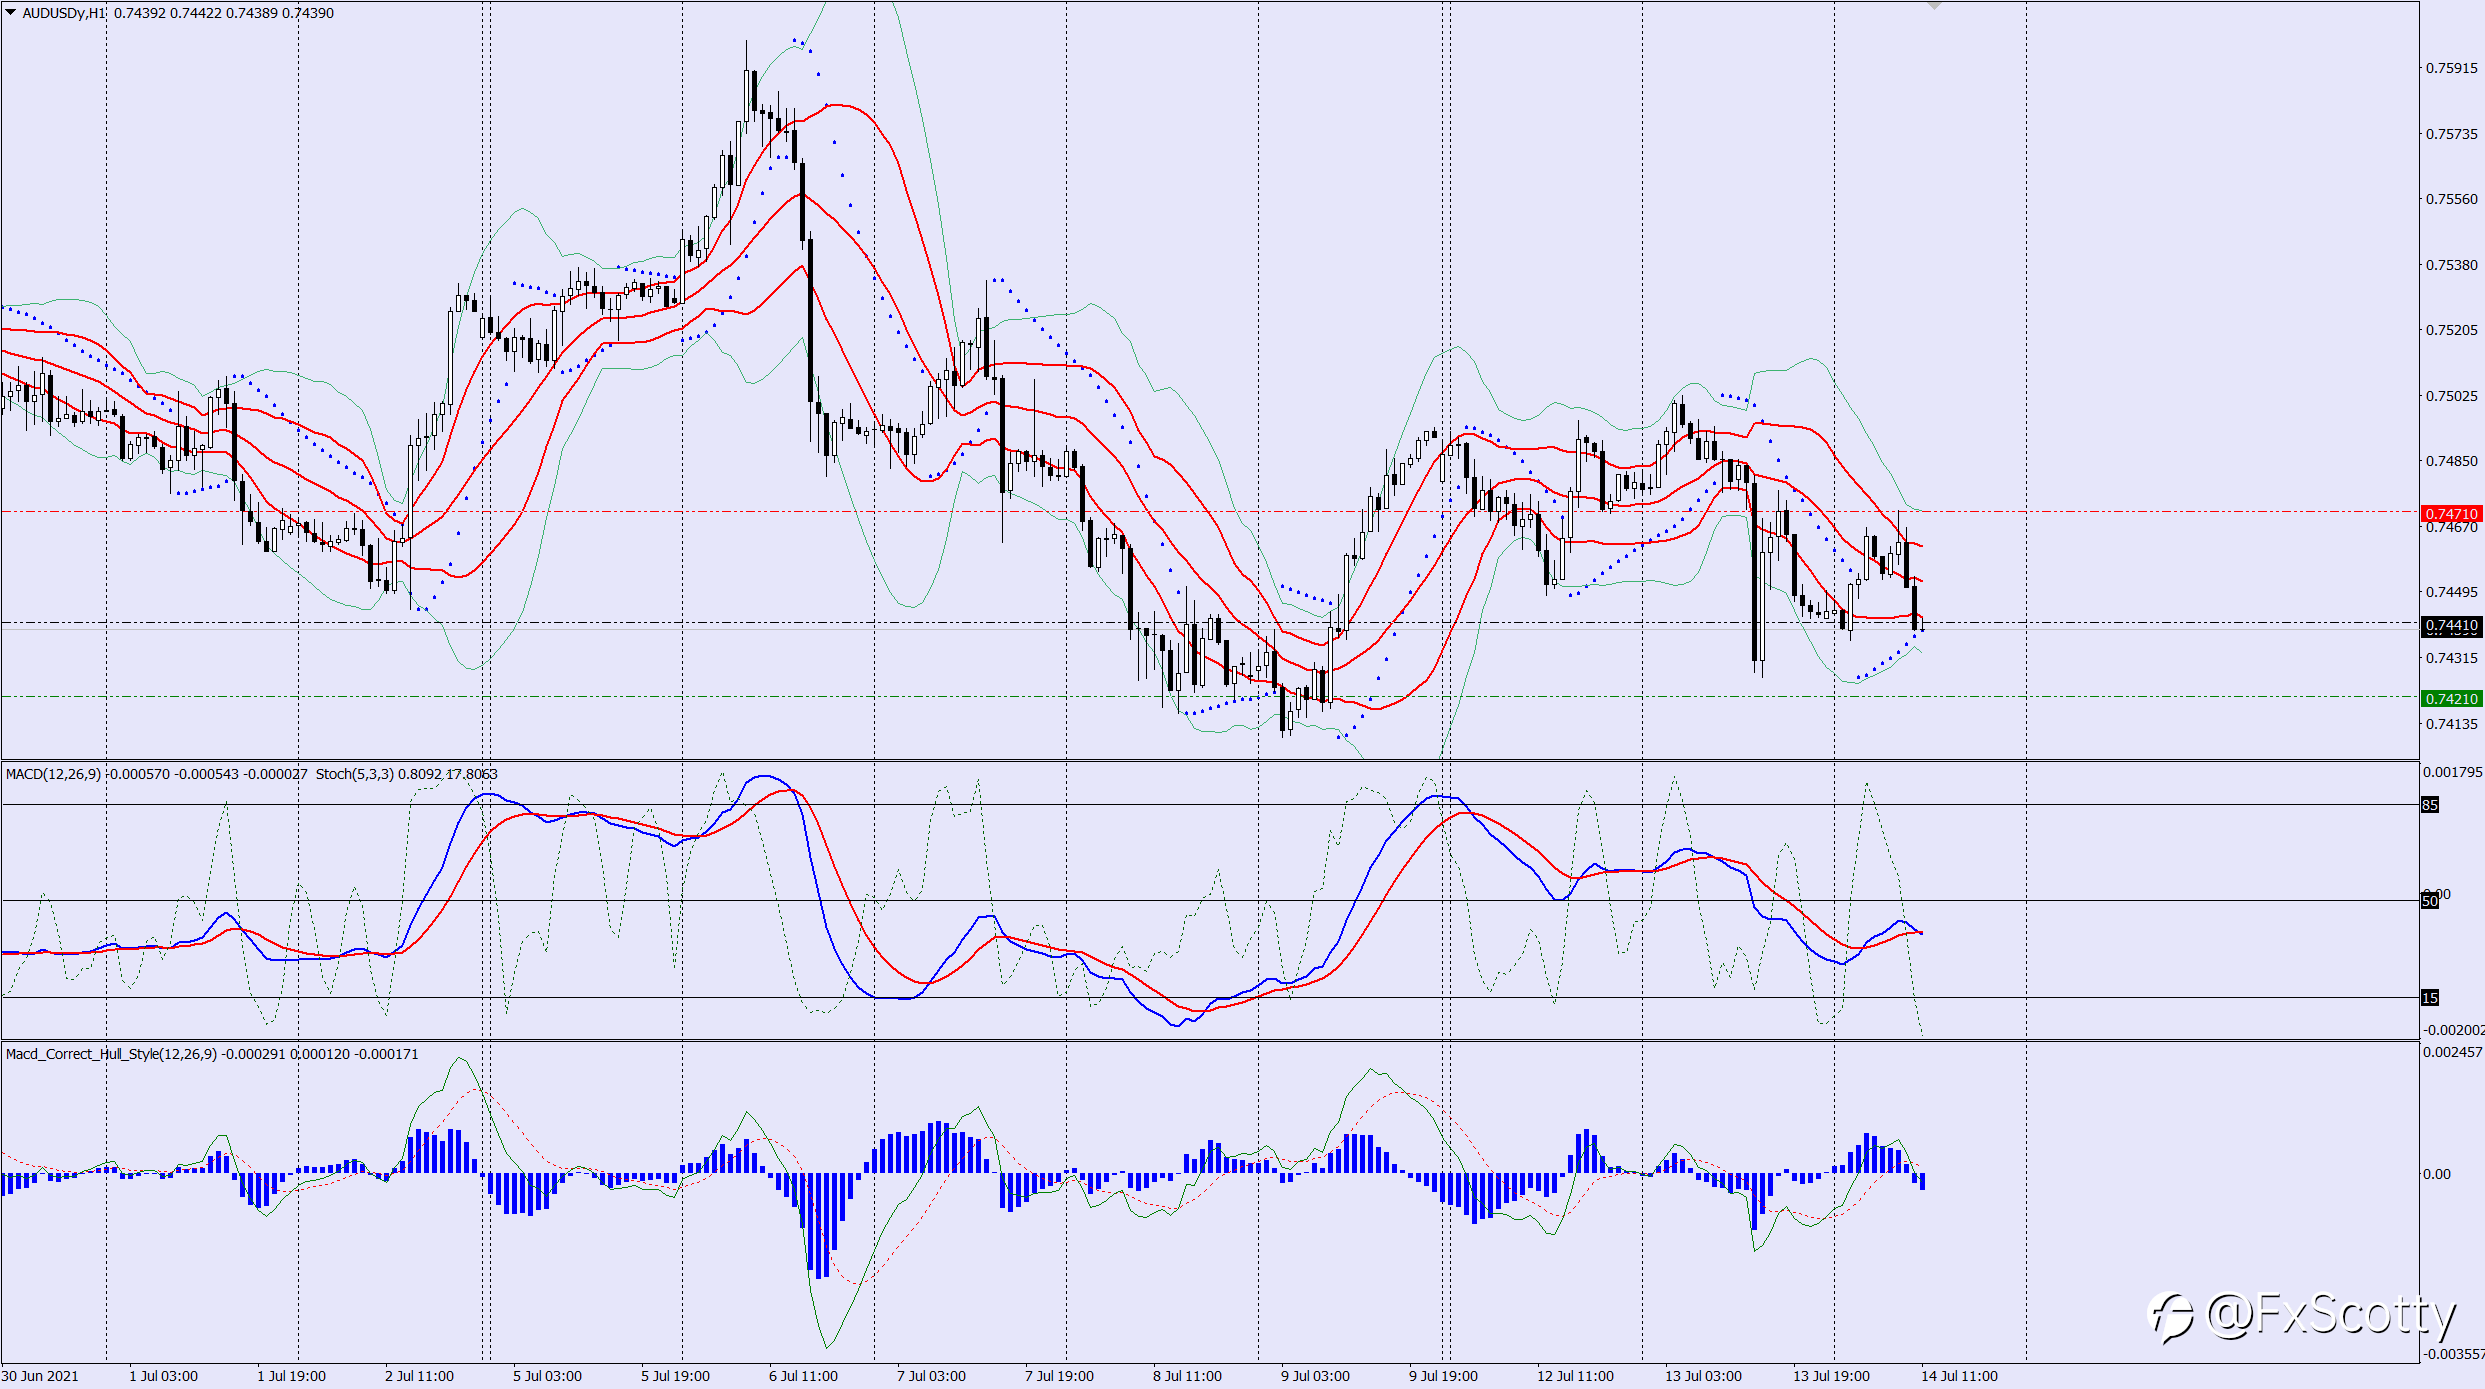The width and height of the screenshot is (2485, 1389).
Task: Click the 2 Jul 11:00 time label
Action: coord(420,1376)
